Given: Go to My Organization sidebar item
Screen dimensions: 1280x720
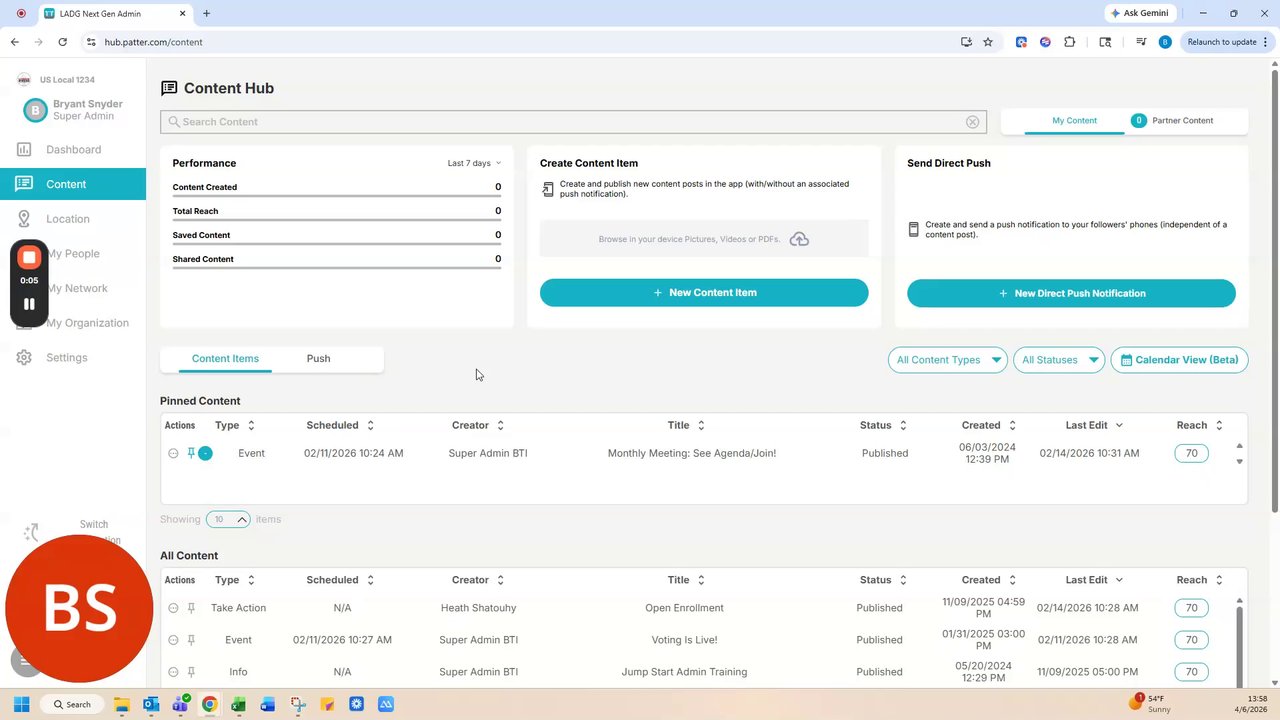Looking at the screenshot, I should 87,323.
